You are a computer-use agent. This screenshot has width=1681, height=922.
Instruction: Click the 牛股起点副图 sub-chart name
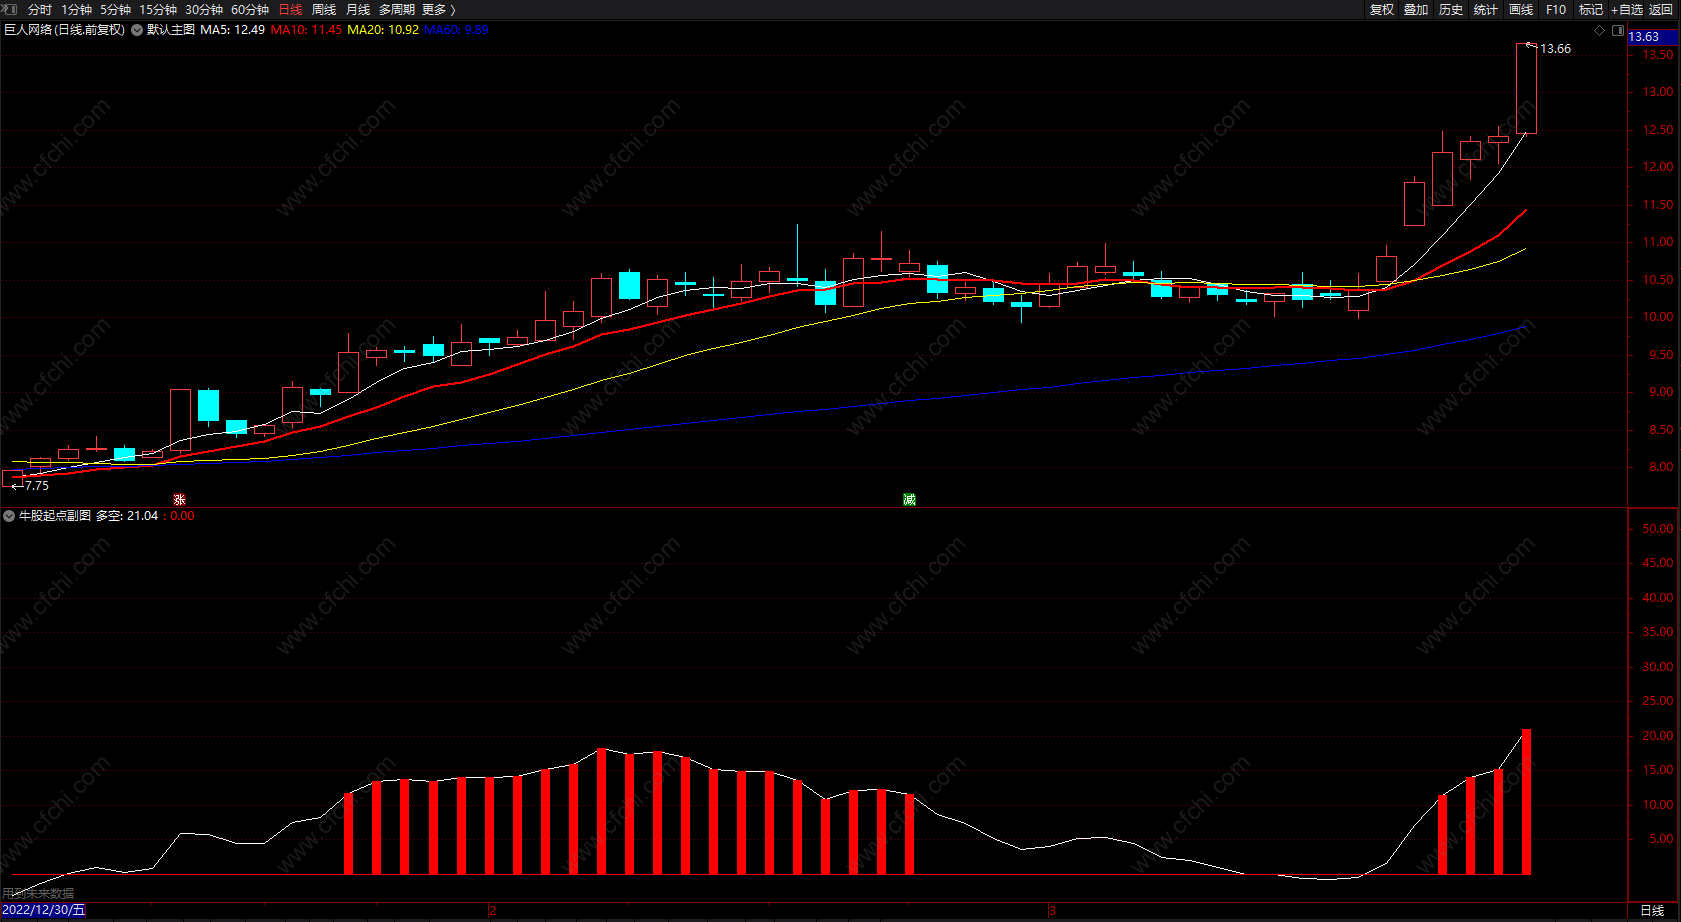point(55,516)
